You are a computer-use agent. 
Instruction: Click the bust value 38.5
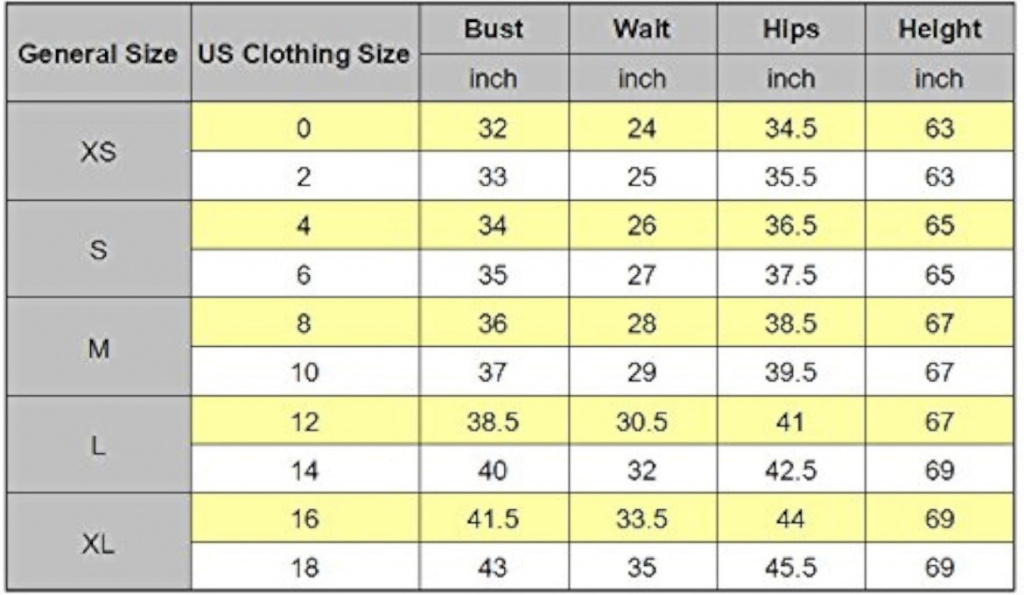point(494,421)
